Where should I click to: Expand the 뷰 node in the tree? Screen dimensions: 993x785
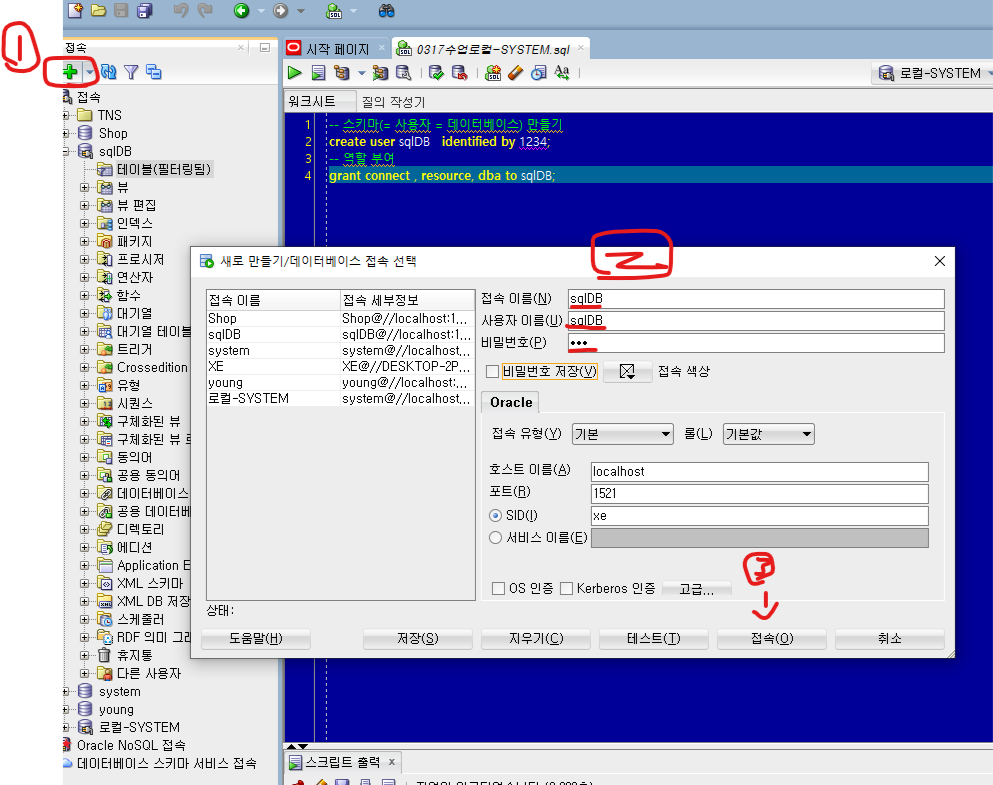point(84,187)
